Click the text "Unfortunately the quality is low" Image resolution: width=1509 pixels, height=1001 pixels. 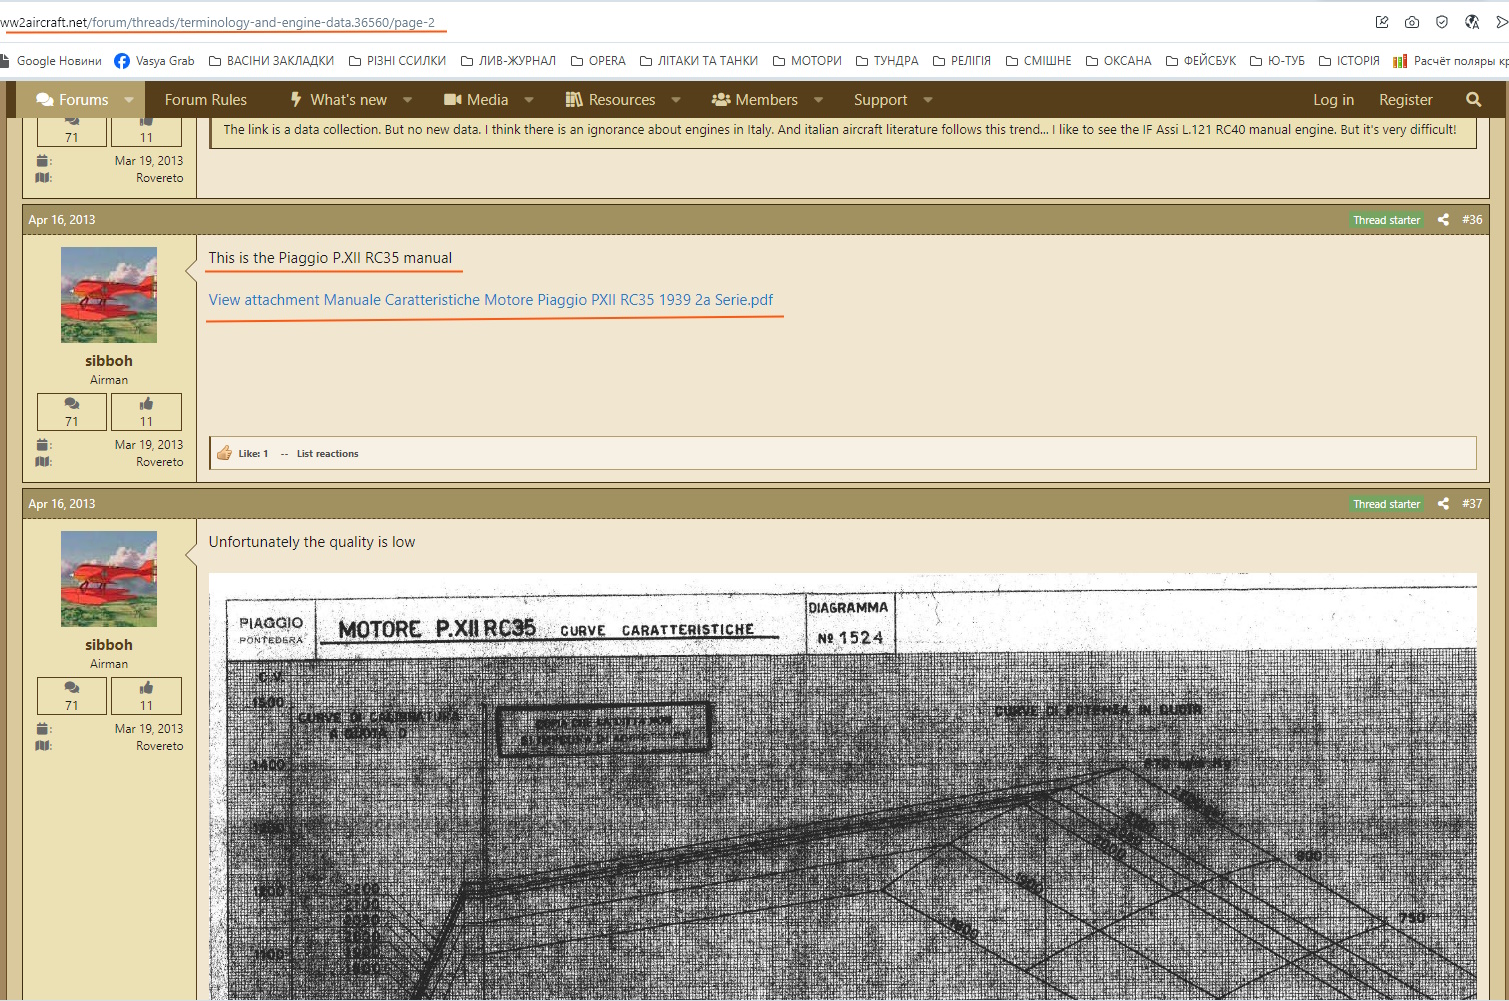click(x=312, y=542)
